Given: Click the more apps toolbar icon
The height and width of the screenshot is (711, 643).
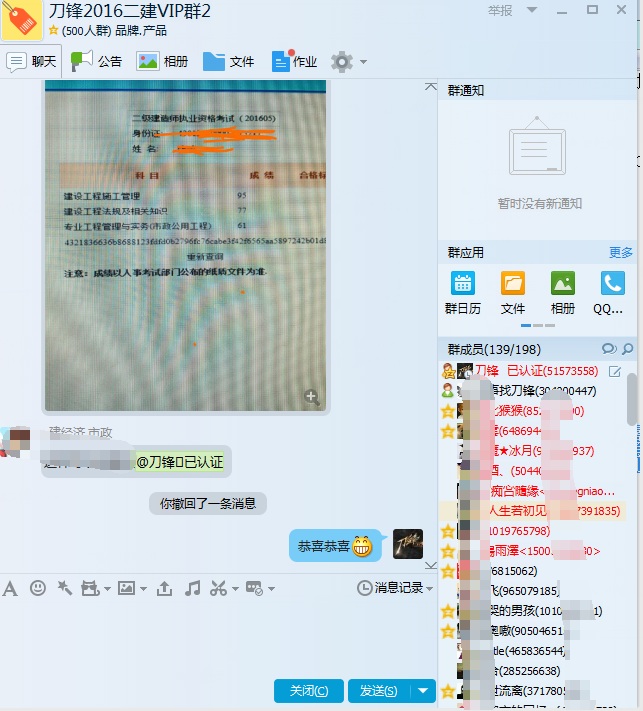Looking at the screenshot, I should point(254,588).
